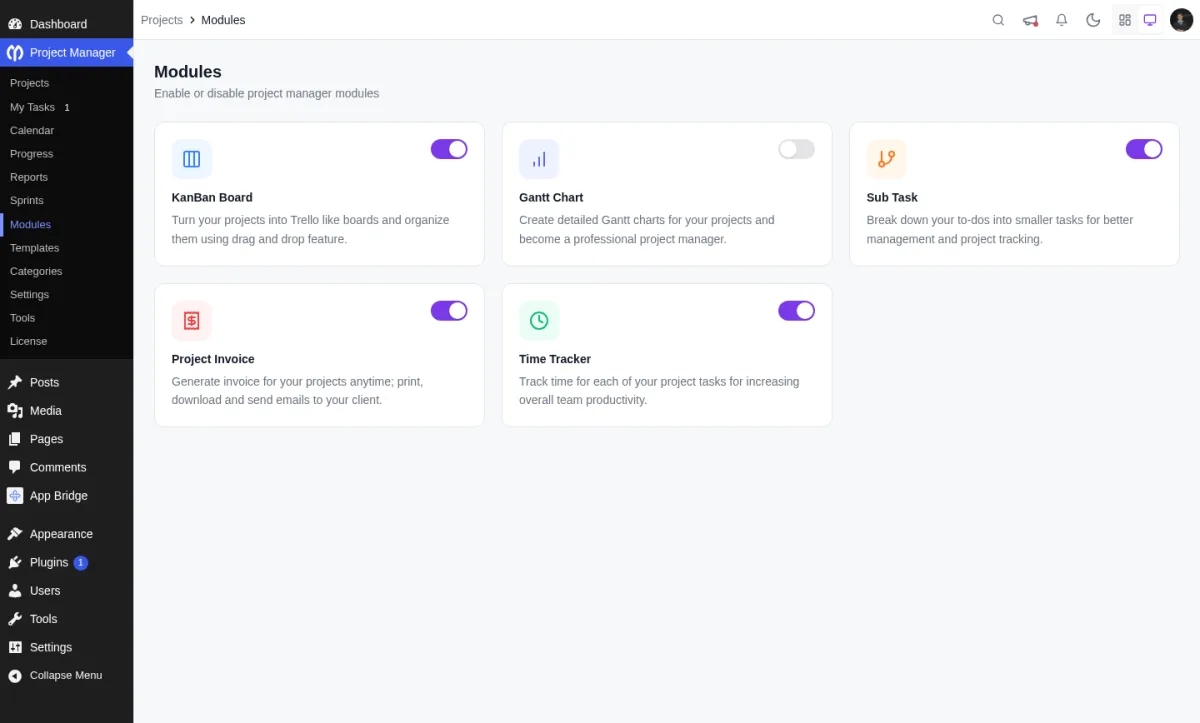Click 'Enable or disable project manager modules' text
Viewport: 1200px width, 723px height.
[x=267, y=94]
